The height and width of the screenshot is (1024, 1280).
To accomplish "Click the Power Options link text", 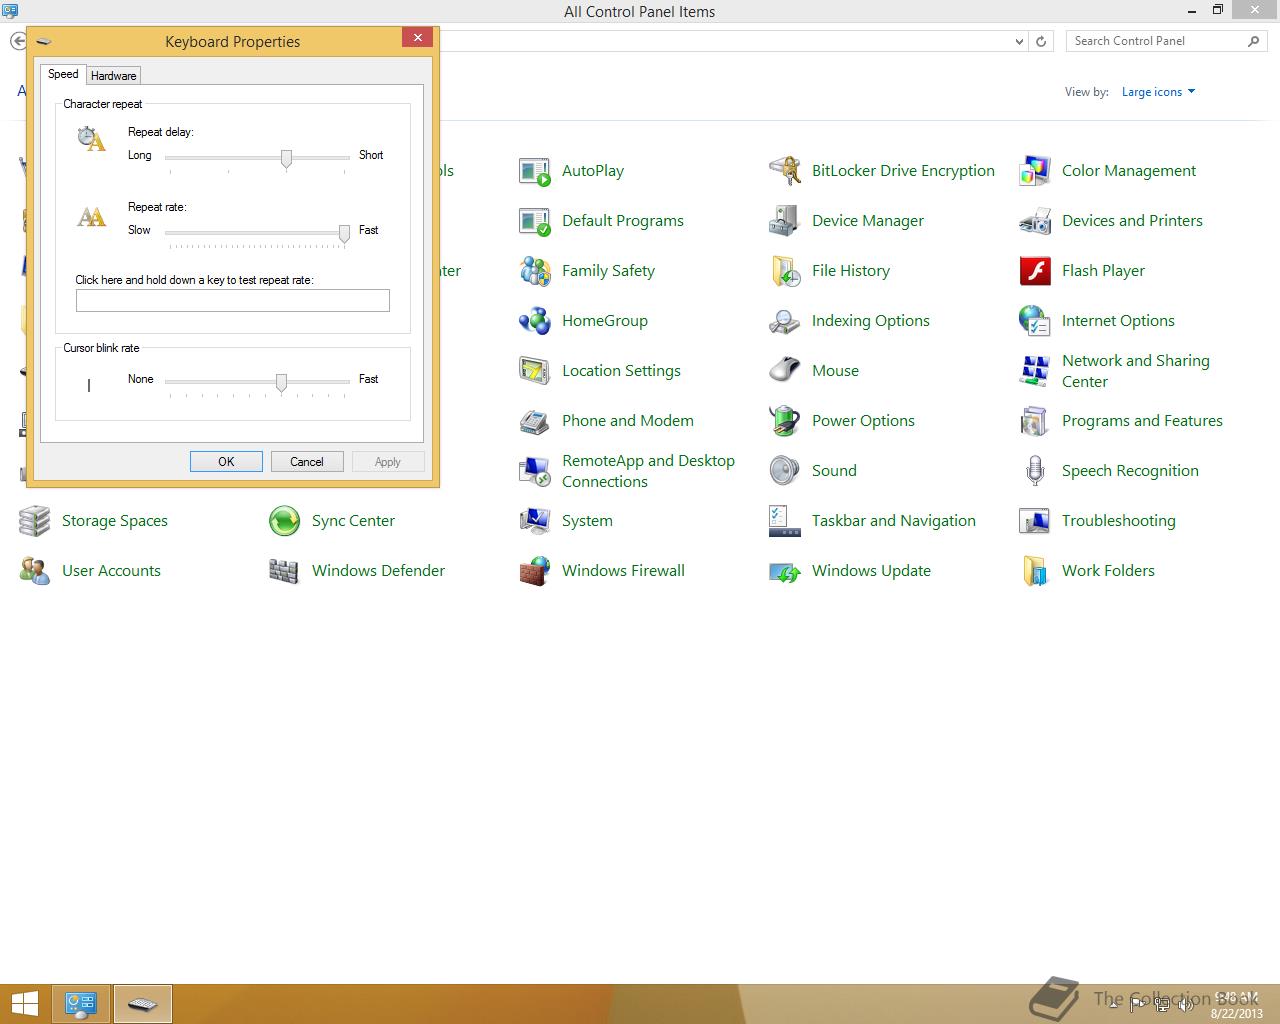I will [863, 421].
